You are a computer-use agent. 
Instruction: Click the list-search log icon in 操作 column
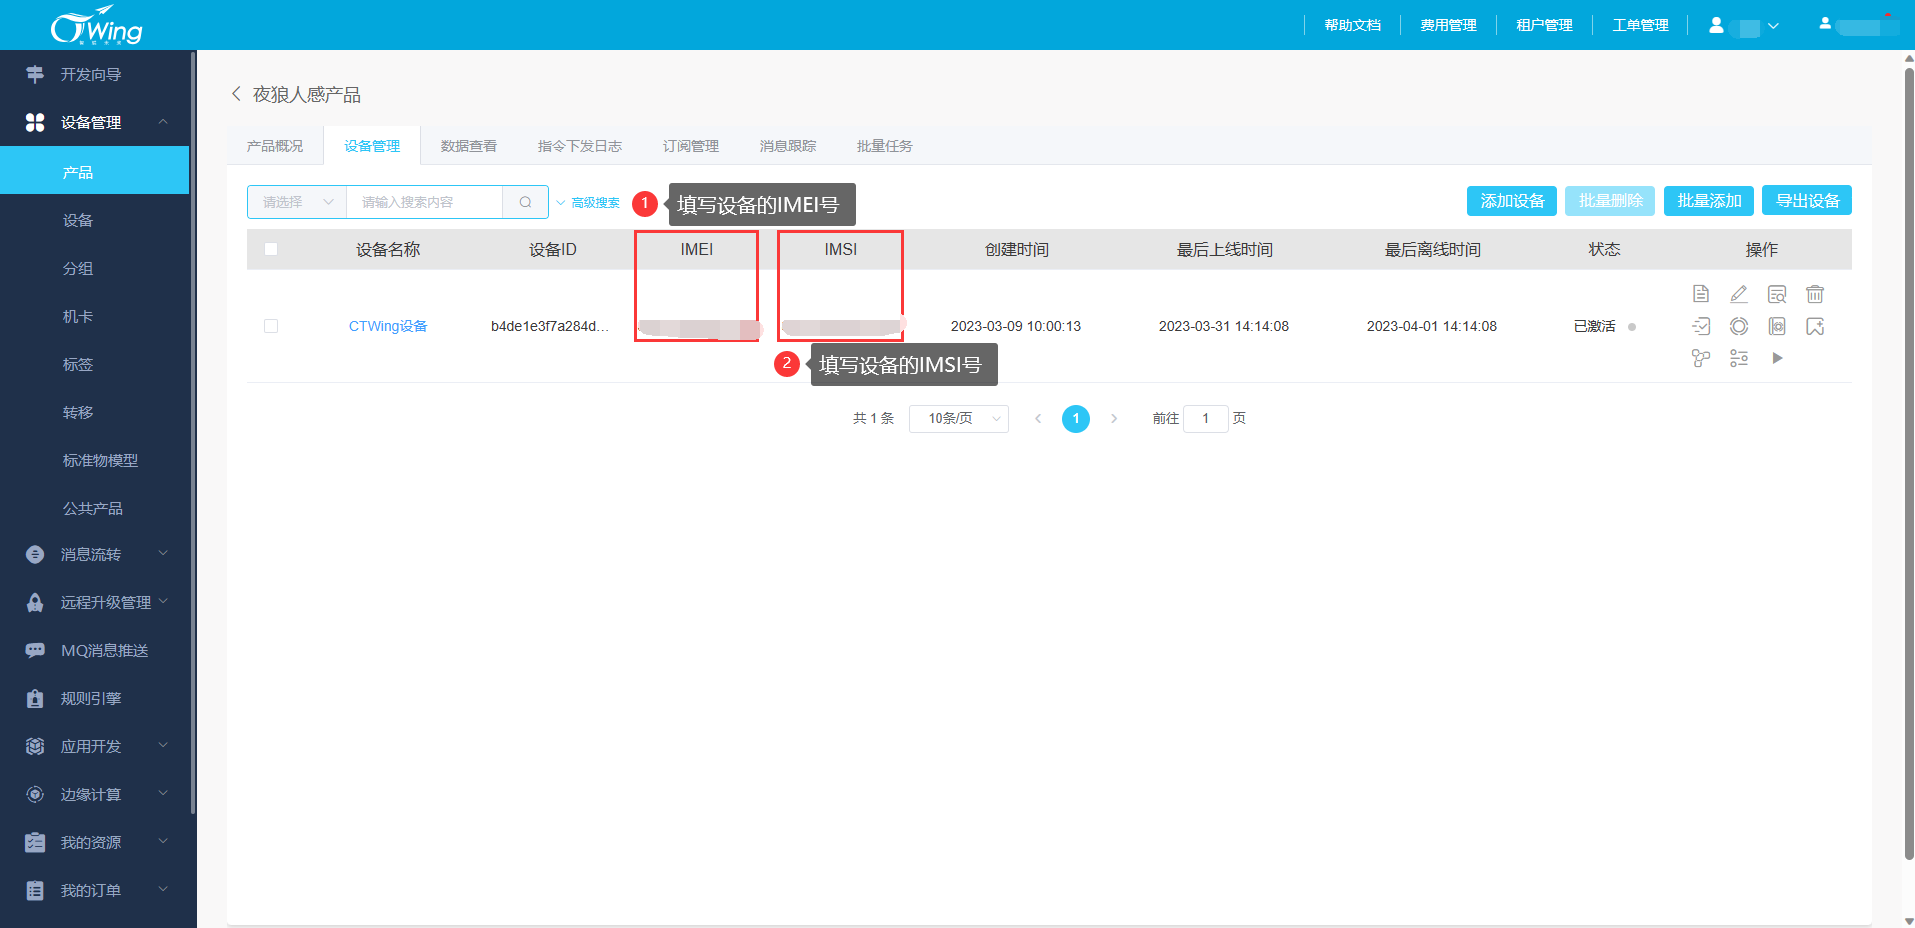[x=1777, y=294]
